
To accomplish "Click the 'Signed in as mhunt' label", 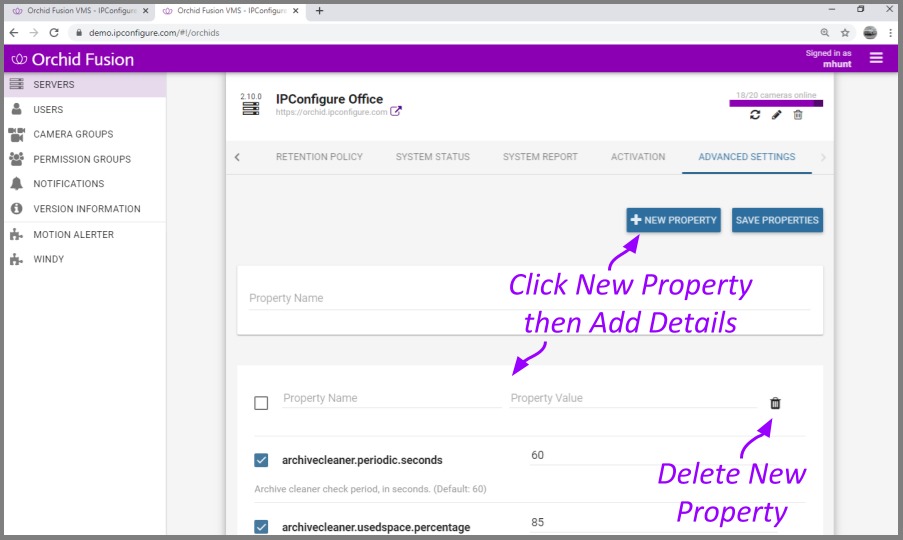I will click(828, 58).
